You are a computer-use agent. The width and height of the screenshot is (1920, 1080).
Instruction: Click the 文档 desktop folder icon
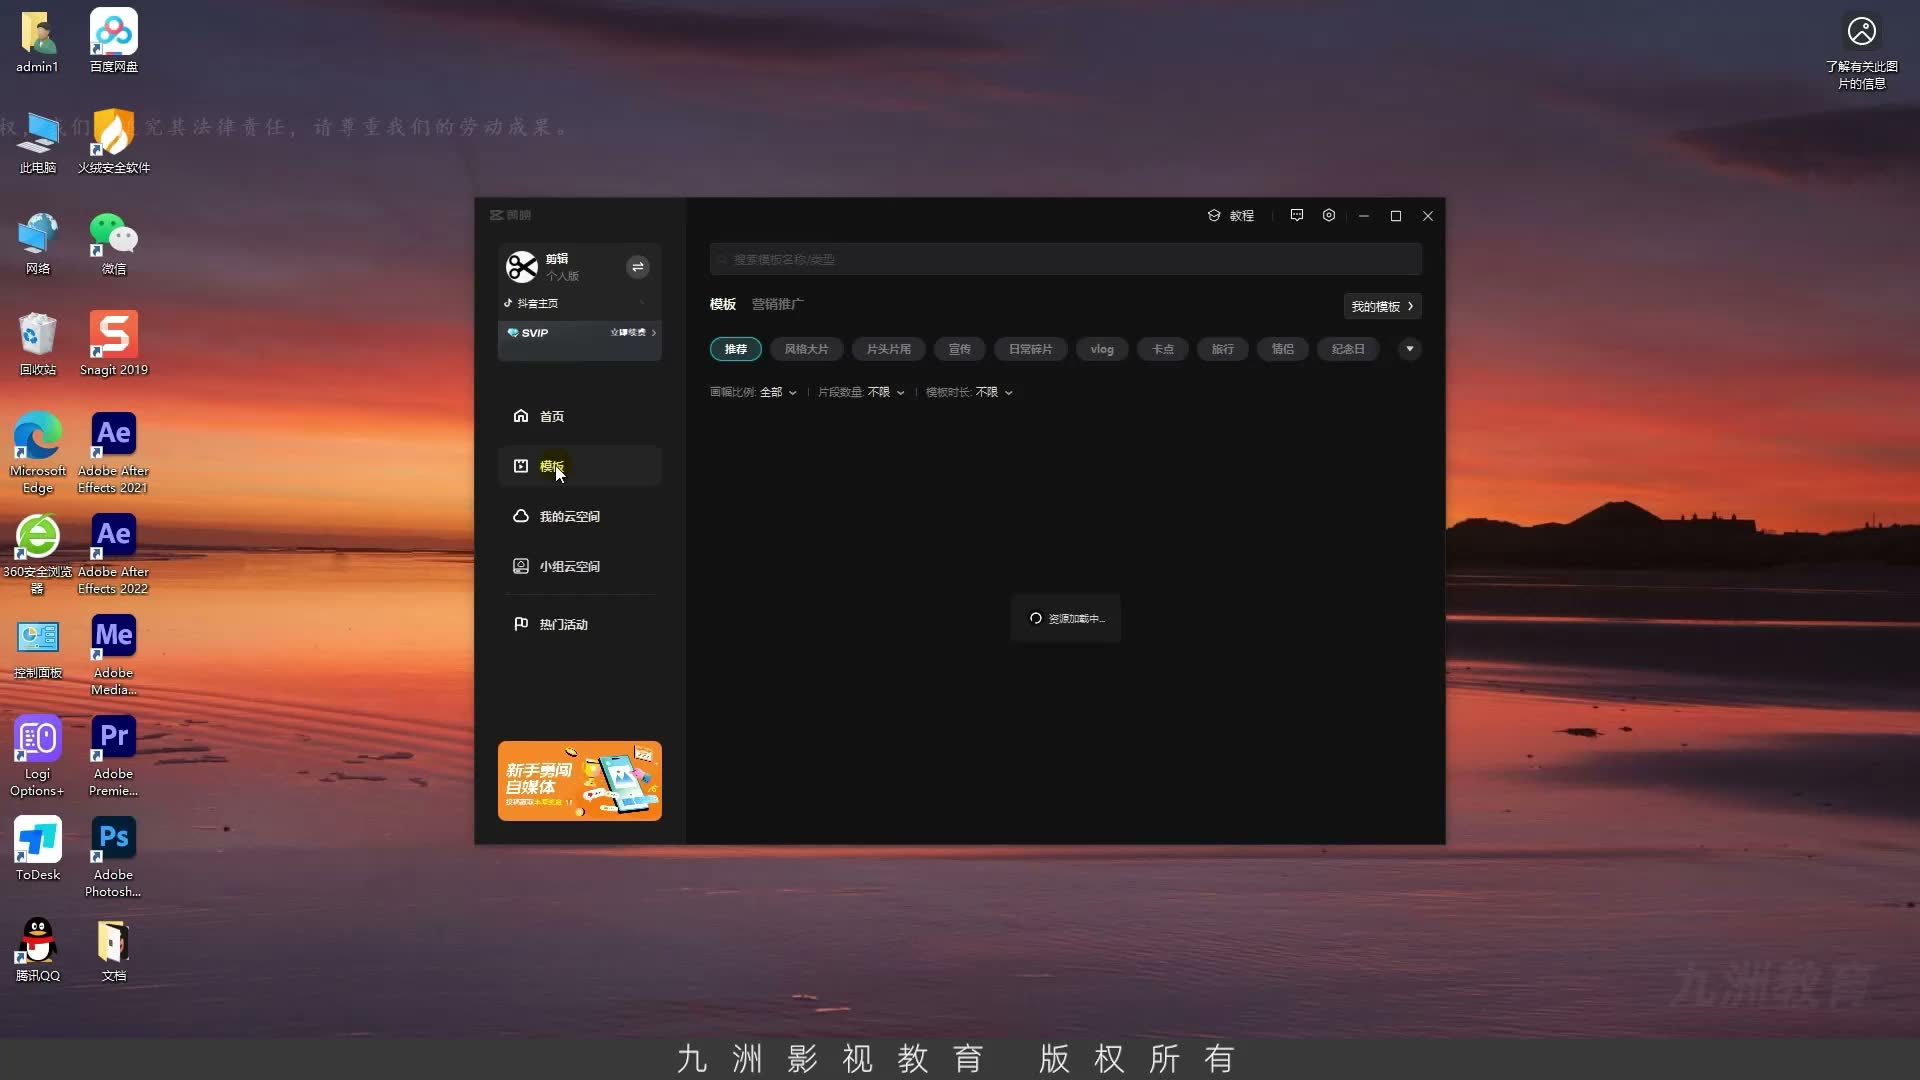click(x=114, y=950)
